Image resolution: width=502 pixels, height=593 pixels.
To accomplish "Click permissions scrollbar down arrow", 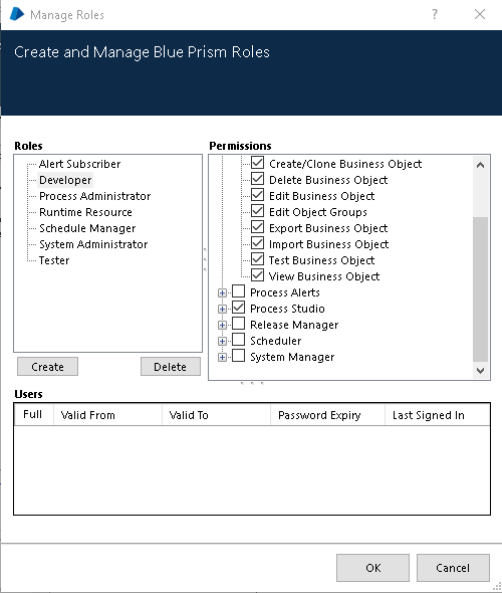I will (x=480, y=371).
